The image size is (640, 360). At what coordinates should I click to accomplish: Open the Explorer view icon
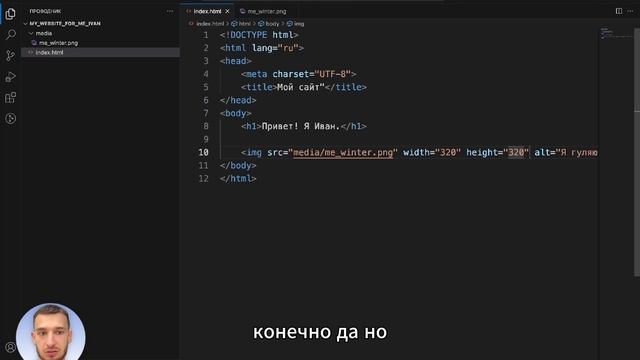pos(11,14)
